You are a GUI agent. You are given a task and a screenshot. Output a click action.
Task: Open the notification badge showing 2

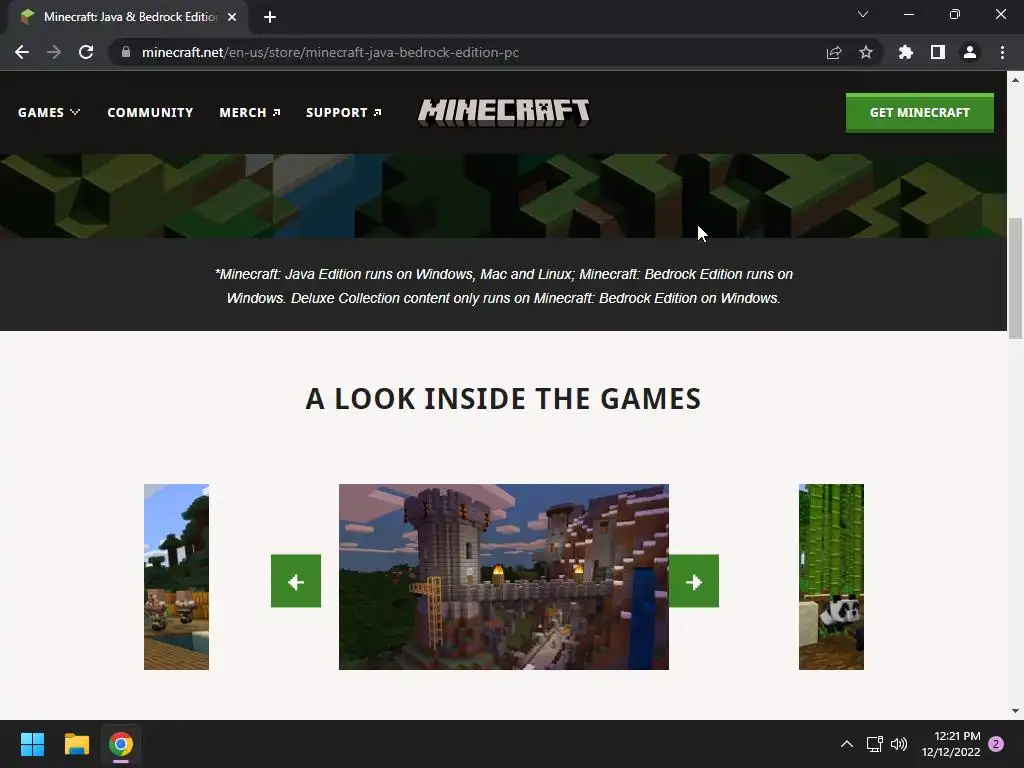[x=996, y=744]
